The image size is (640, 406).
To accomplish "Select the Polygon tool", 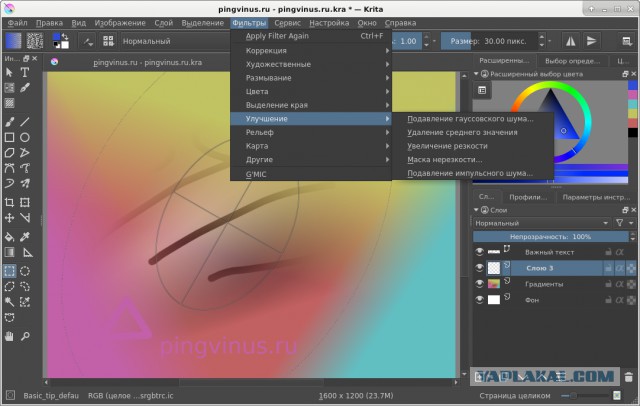I will click(x=9, y=153).
